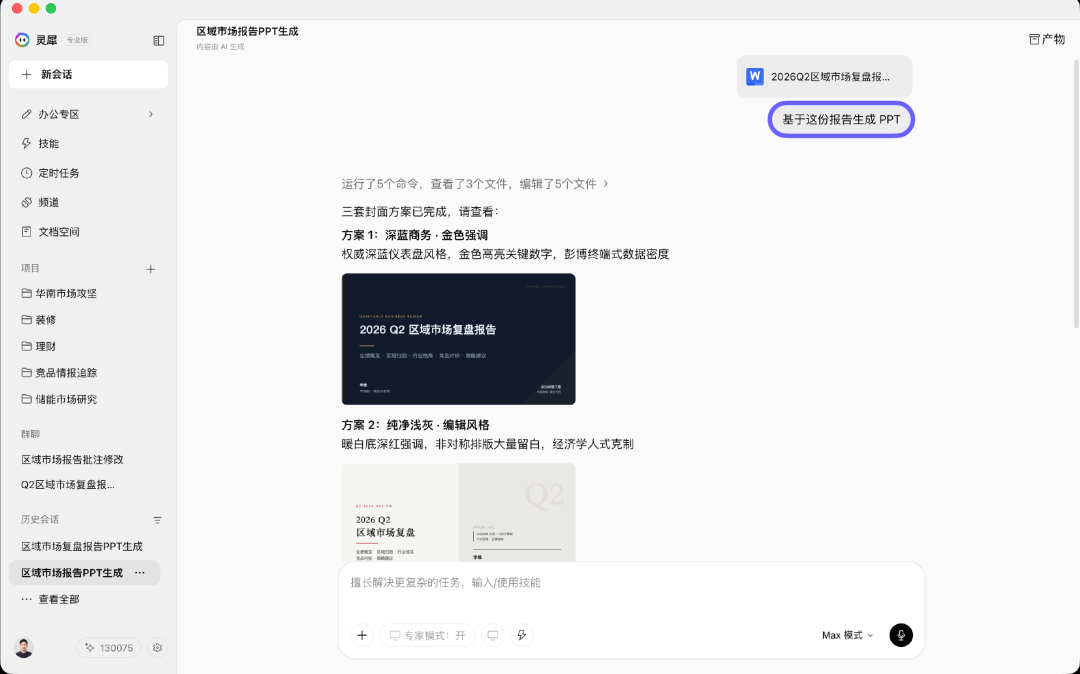Start a 新会话
This screenshot has height=674, width=1080.
88,74
